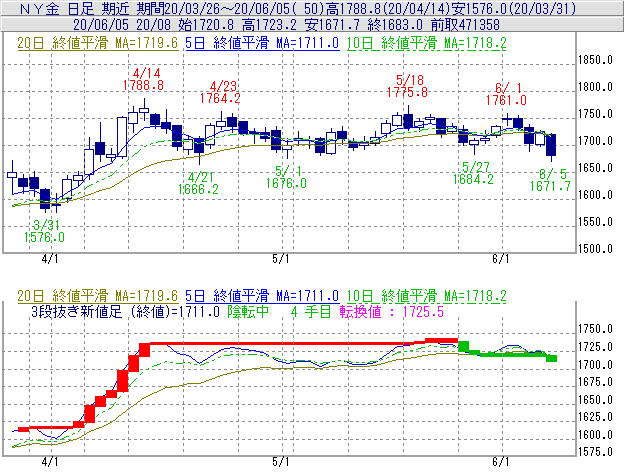Click the upper 20日 終値平滑 MA=1719.6 legend
This screenshot has height=474, width=624.
(98, 43)
